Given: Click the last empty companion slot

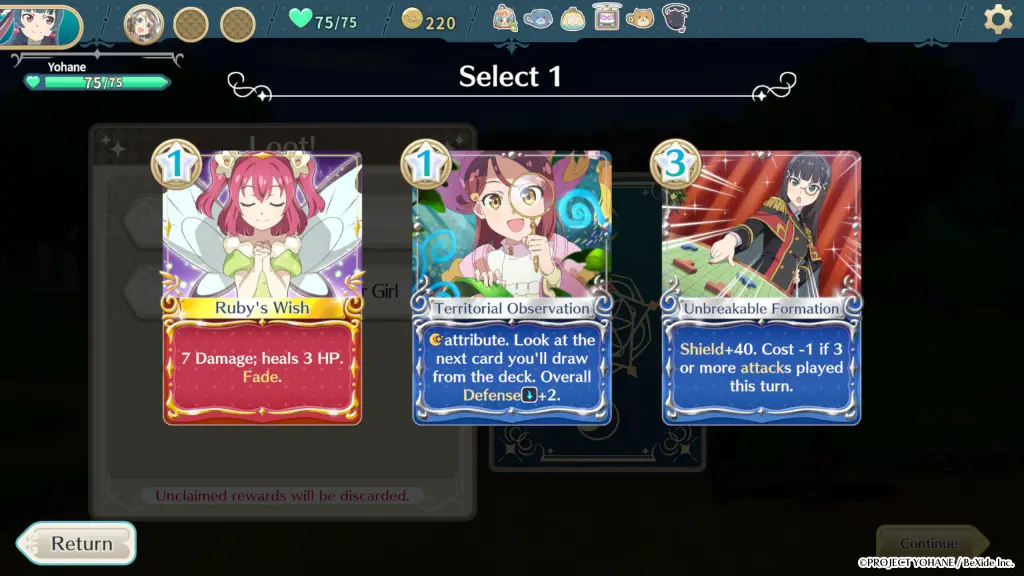Looking at the screenshot, I should pyautogui.click(x=238, y=24).
